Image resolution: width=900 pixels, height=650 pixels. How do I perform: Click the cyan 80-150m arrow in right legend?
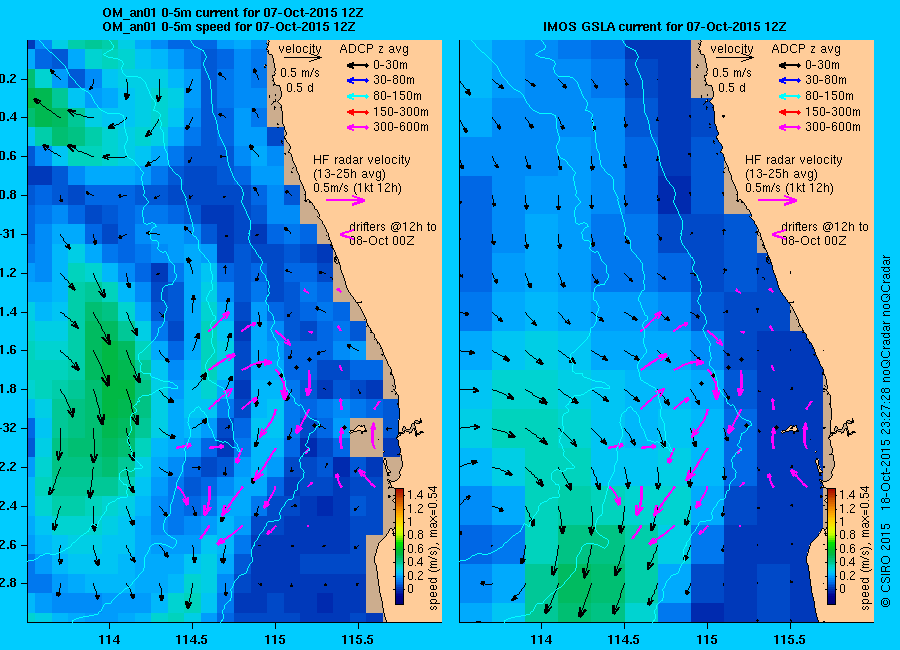click(x=790, y=96)
